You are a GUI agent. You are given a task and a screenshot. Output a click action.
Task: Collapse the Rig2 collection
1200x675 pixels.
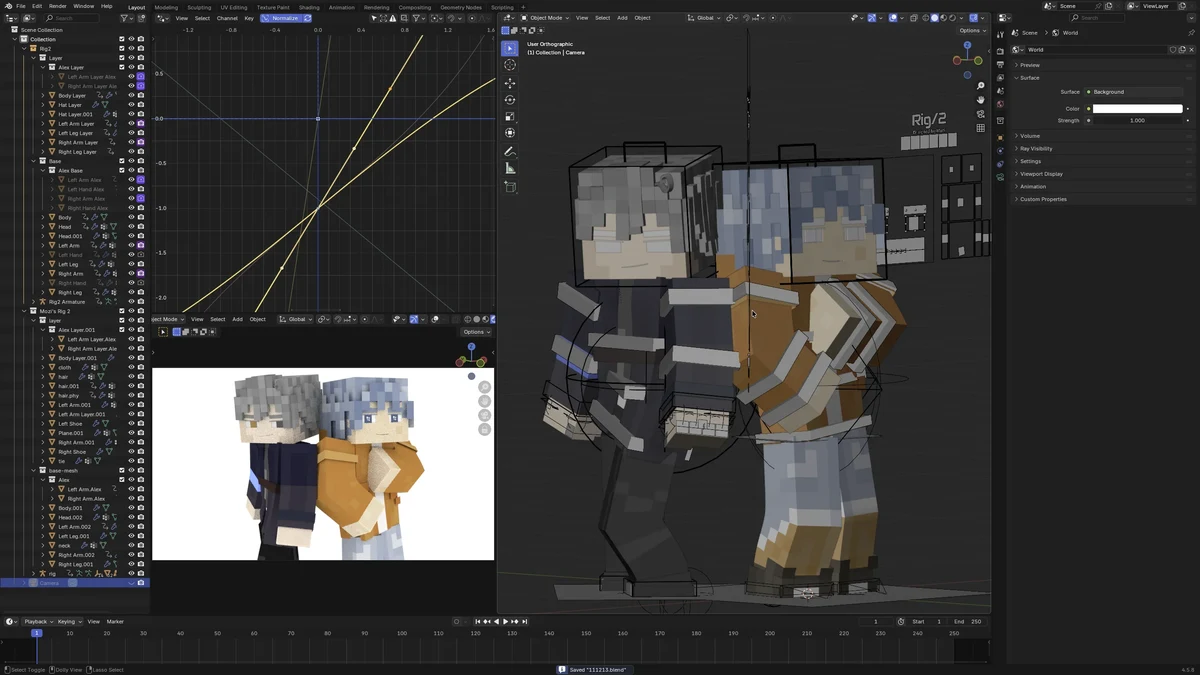[x=24, y=48]
